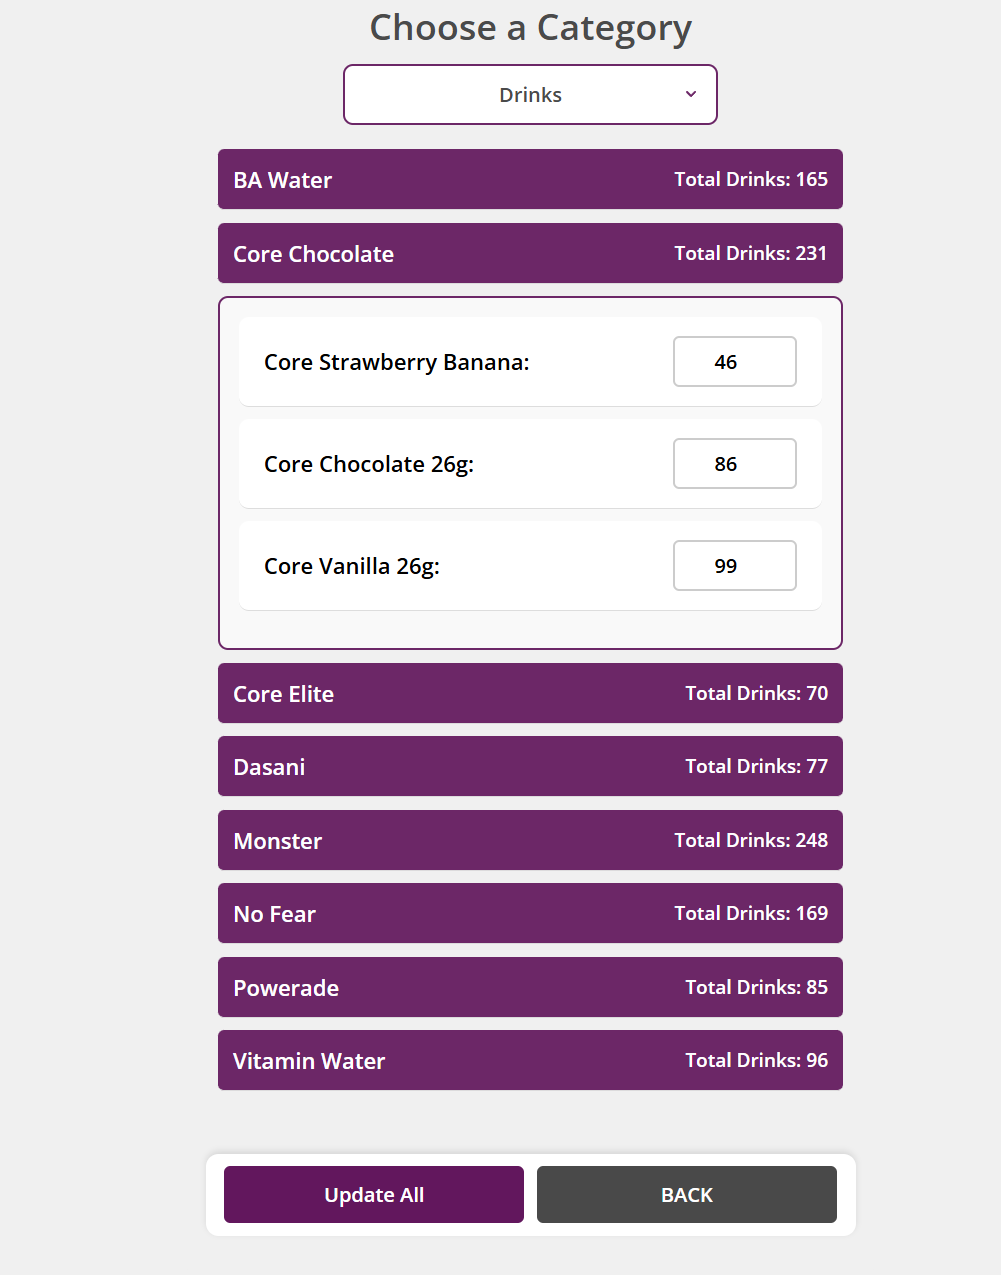Expand the BA Water section
The image size is (1001, 1275).
pos(529,180)
